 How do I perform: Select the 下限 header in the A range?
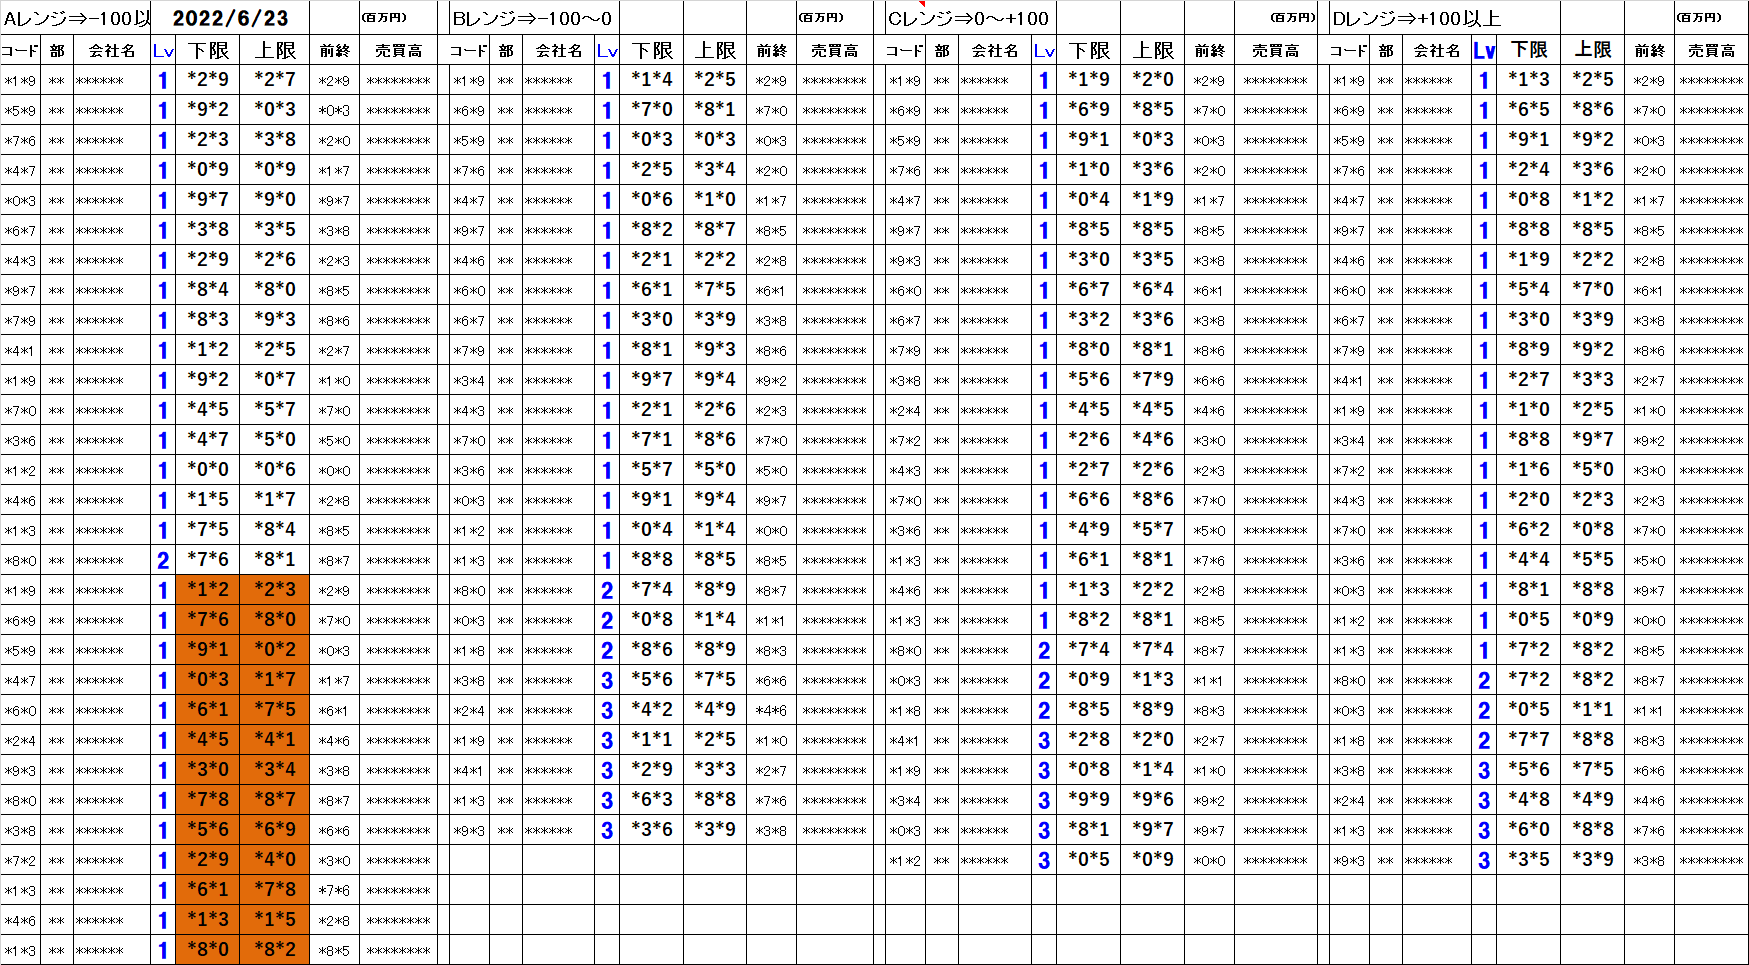pos(208,50)
